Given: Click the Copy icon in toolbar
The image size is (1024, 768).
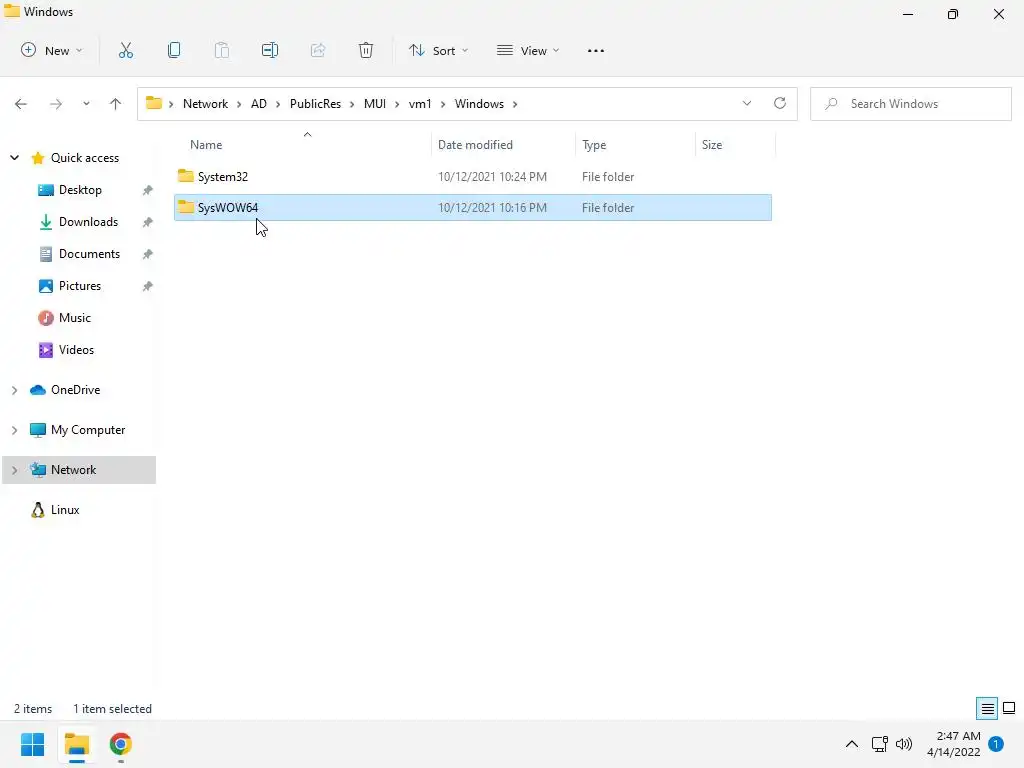Looking at the screenshot, I should [x=174, y=50].
